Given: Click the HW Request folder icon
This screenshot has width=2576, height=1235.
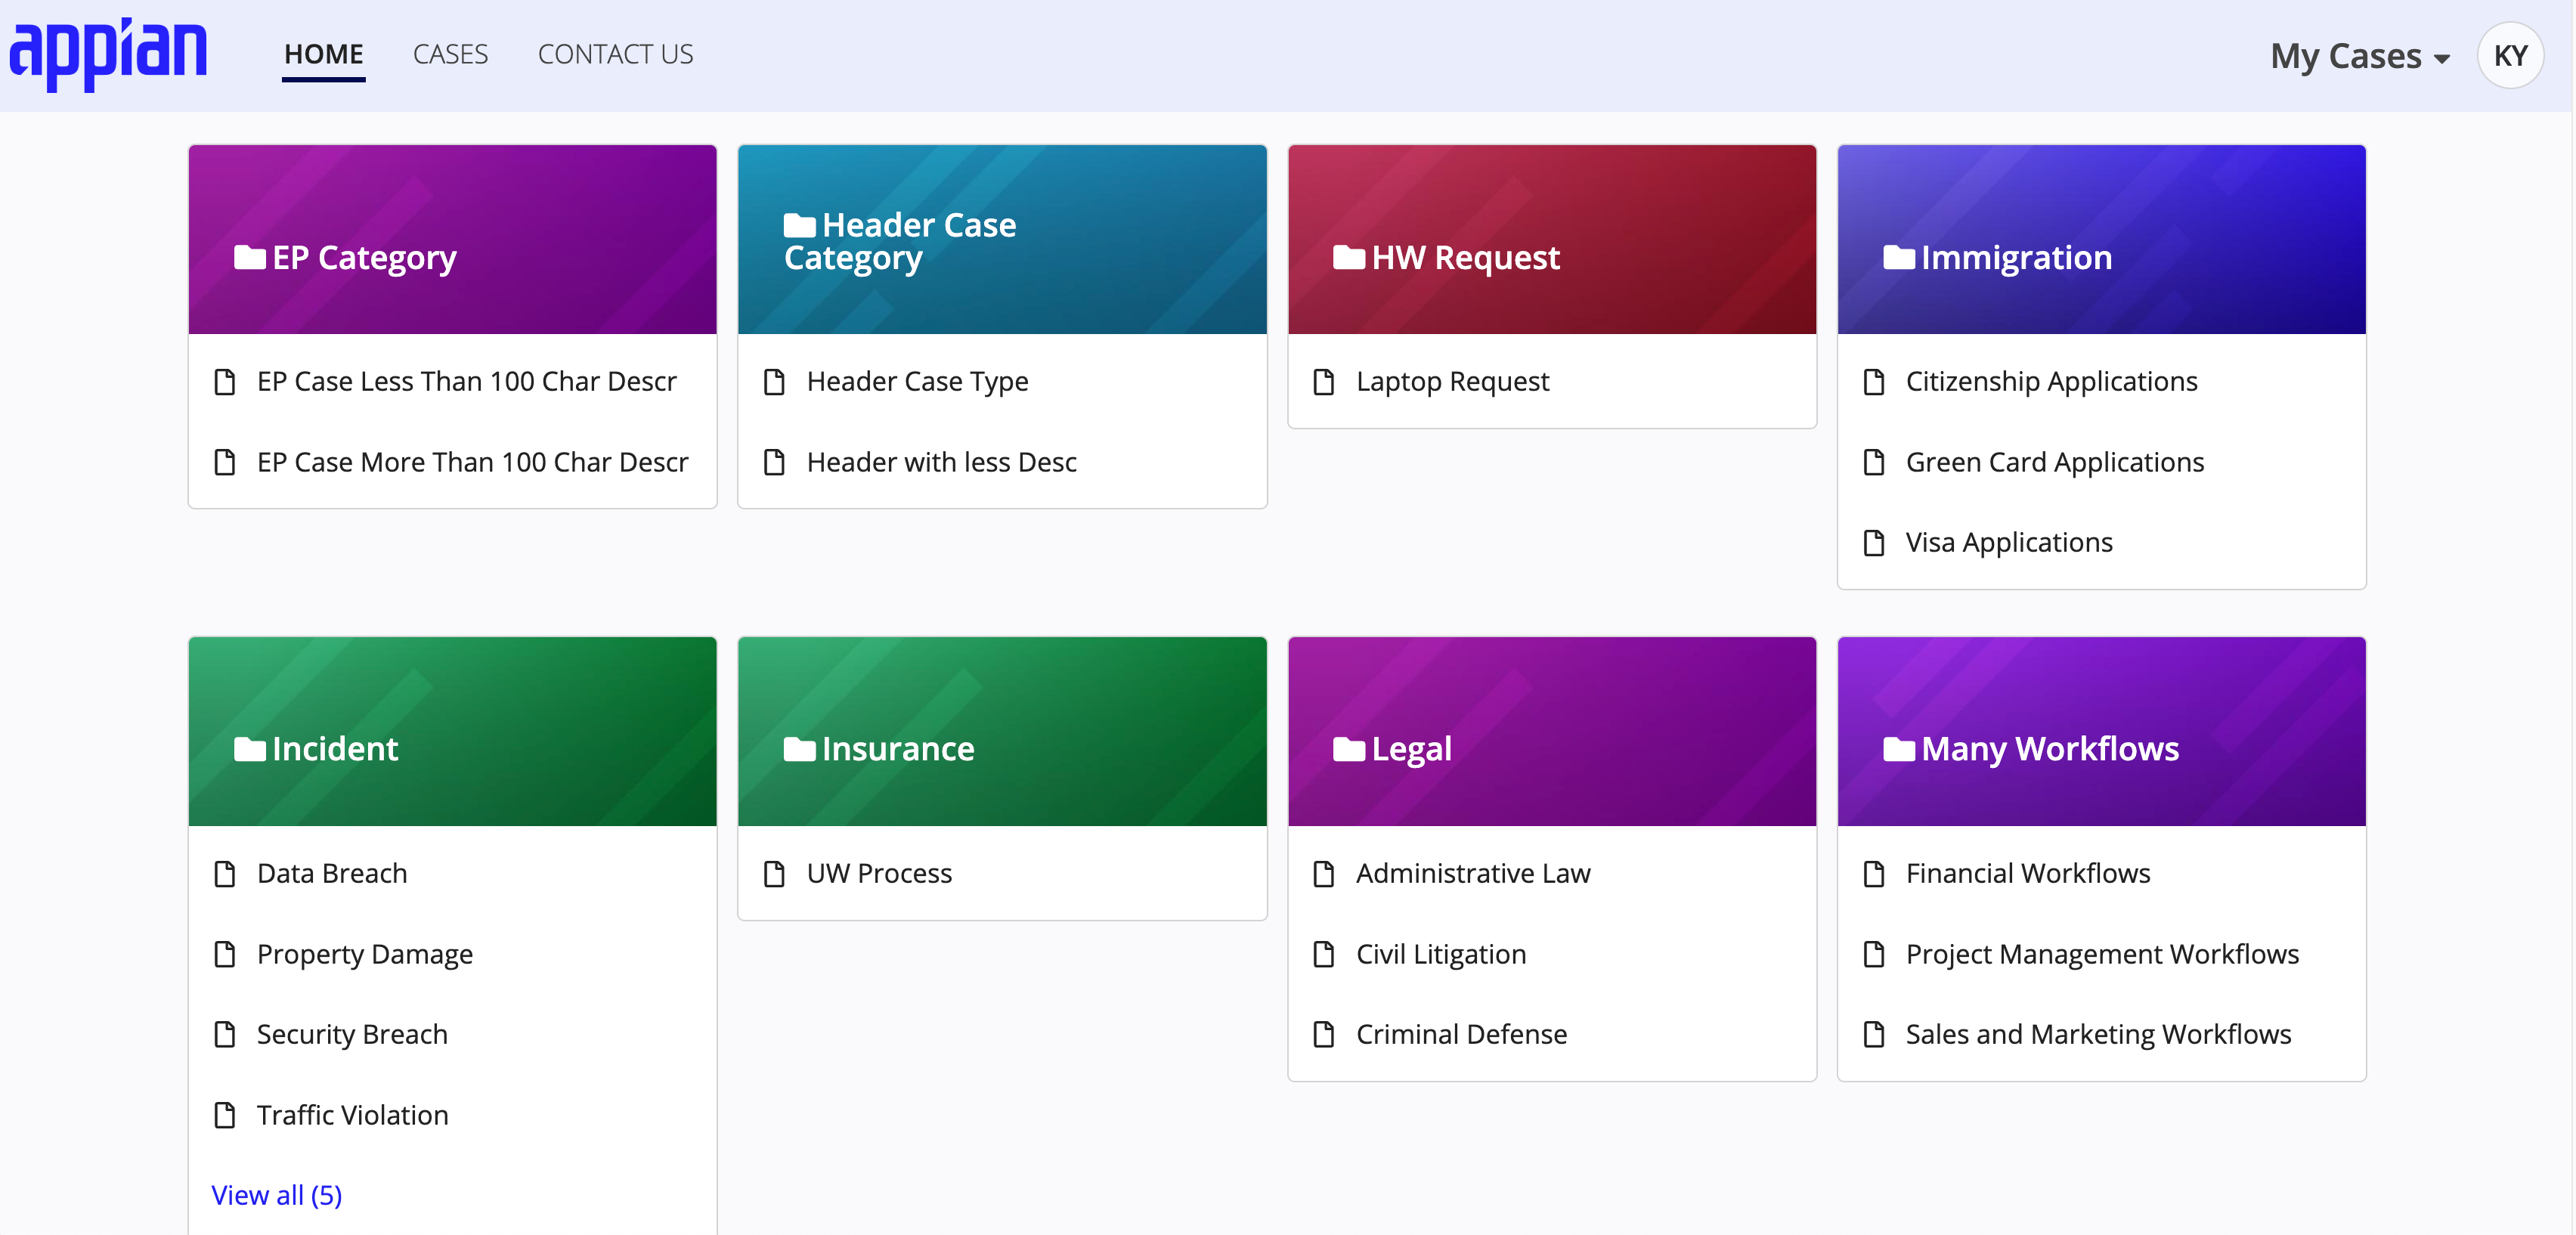Looking at the screenshot, I should pos(1349,258).
